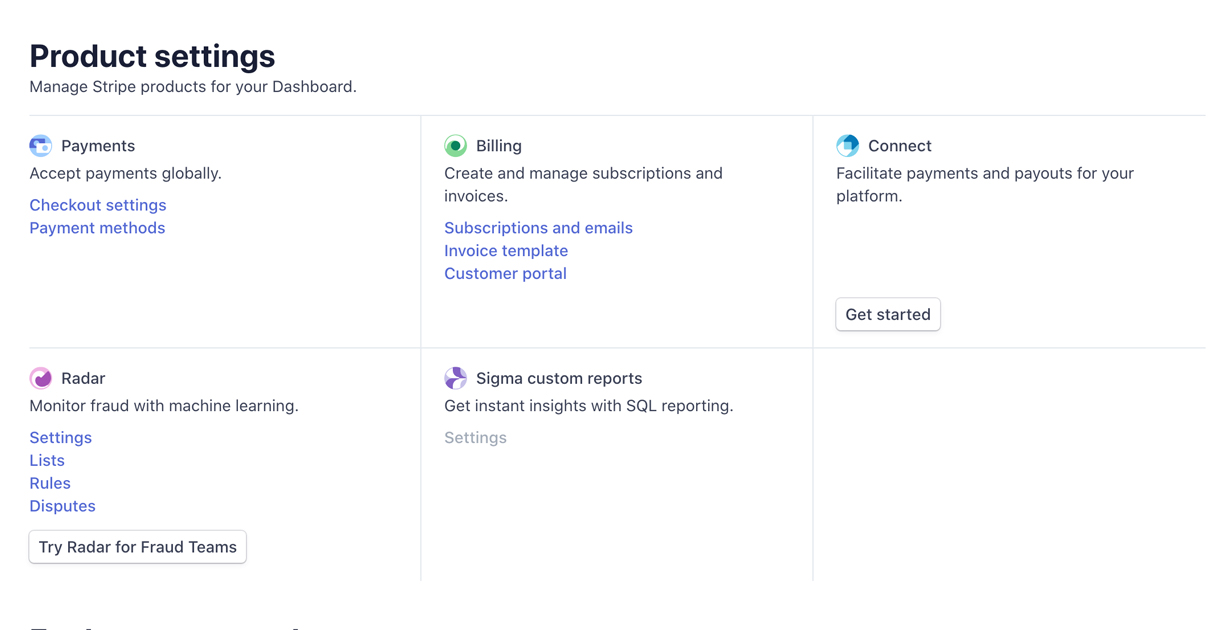Open Radar Disputes settings
Viewport: 1225px width, 630px height.
coord(62,506)
